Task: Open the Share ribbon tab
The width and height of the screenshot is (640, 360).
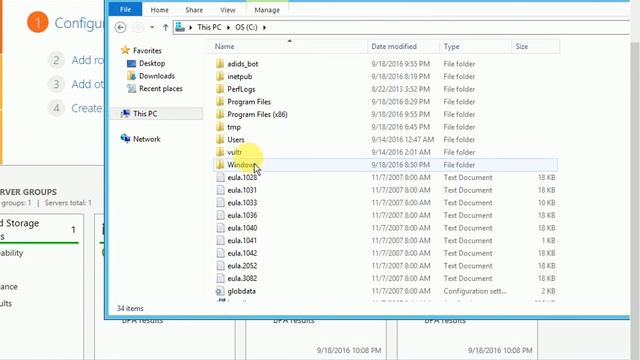Action: point(194,10)
